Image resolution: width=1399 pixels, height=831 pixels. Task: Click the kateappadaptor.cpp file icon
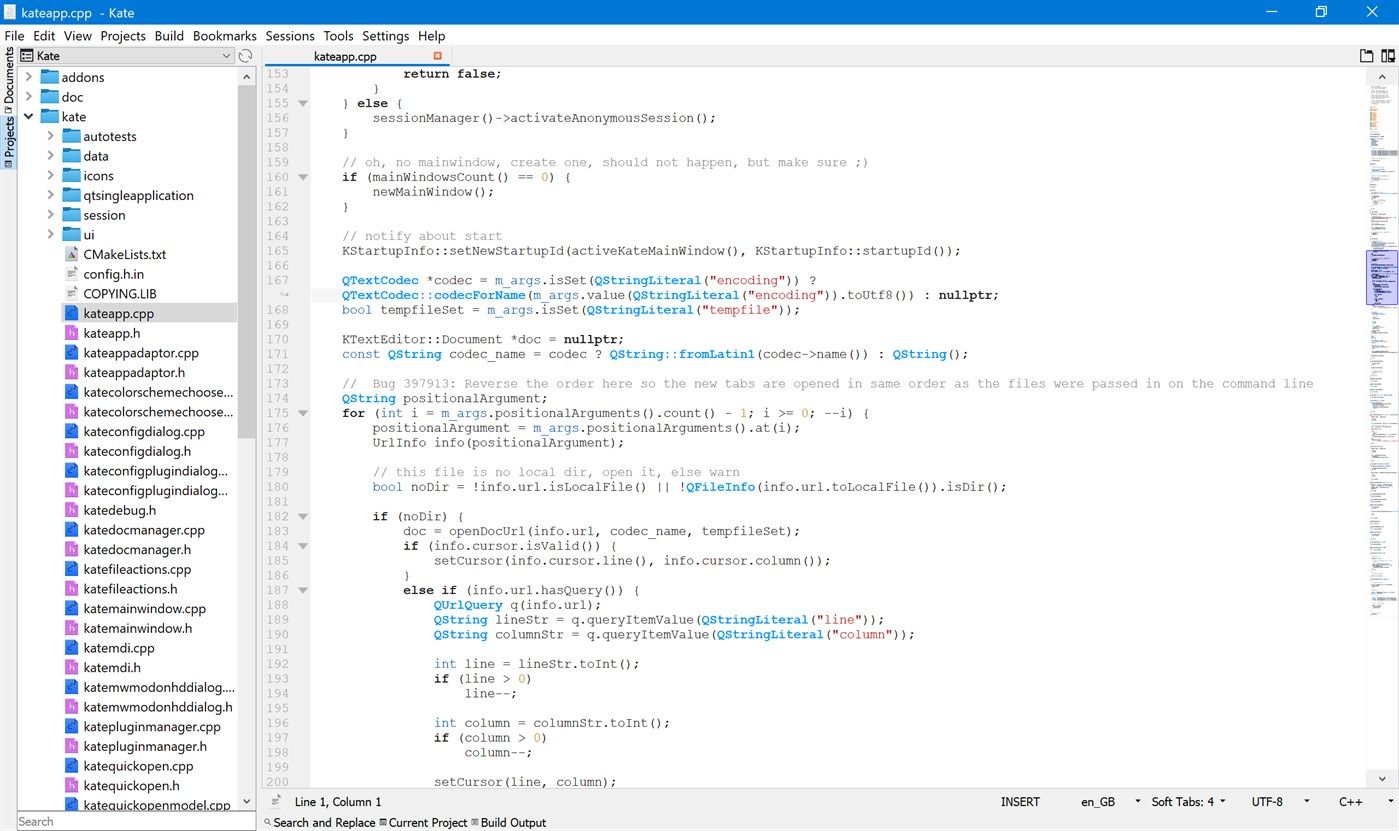(x=71, y=353)
